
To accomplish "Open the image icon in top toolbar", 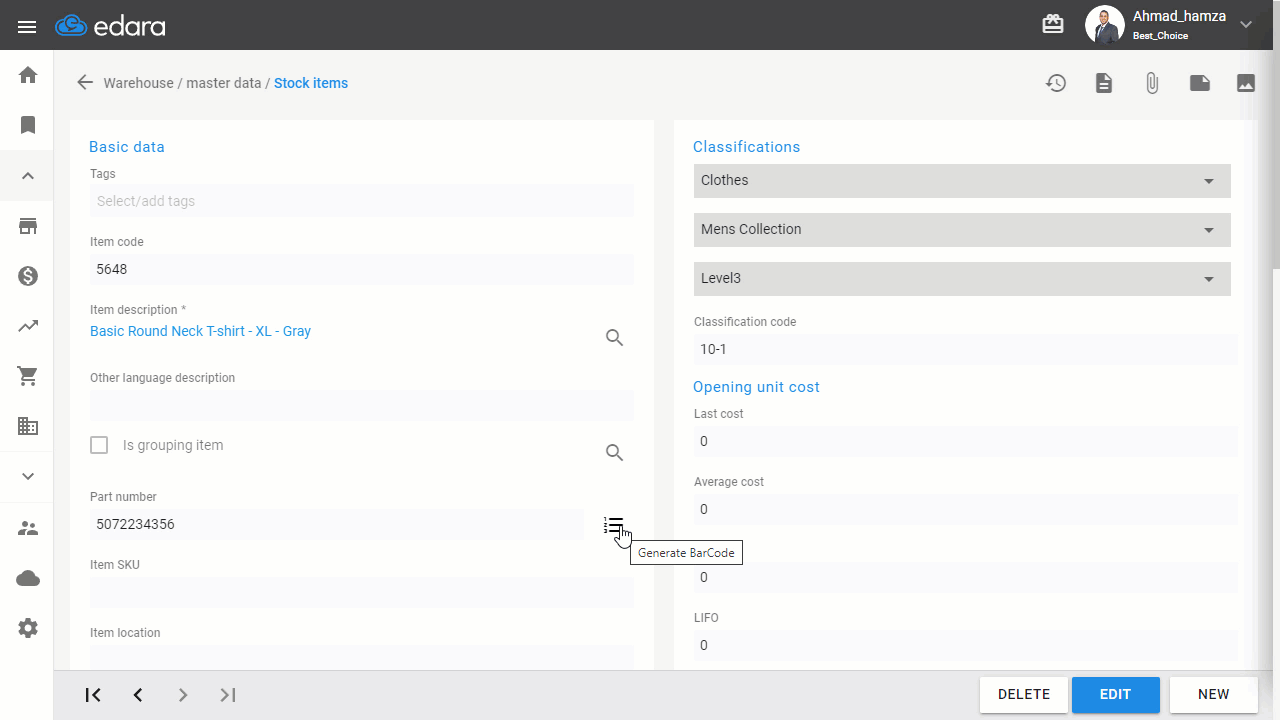I will (1246, 83).
